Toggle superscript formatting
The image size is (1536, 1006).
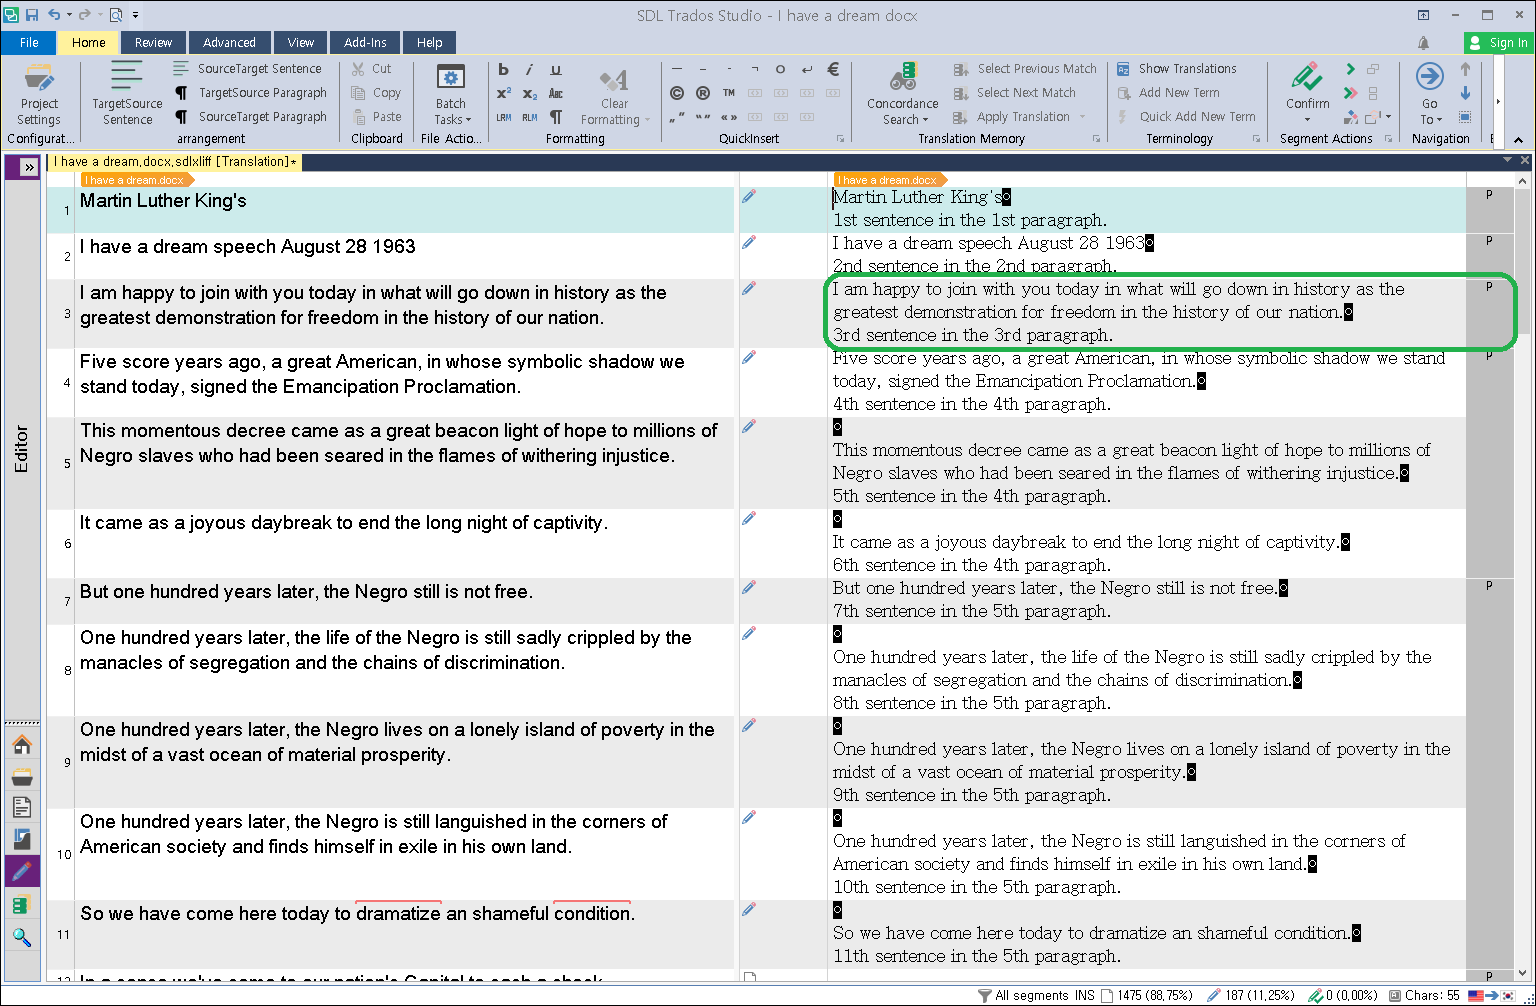(x=503, y=93)
